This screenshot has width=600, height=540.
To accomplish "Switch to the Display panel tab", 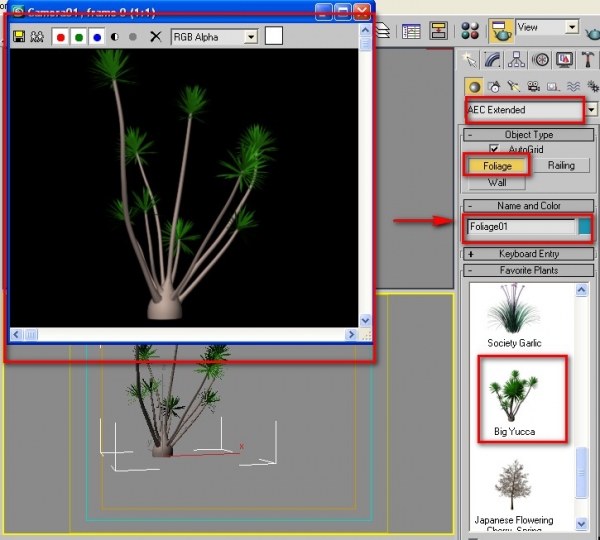I will tap(564, 60).
